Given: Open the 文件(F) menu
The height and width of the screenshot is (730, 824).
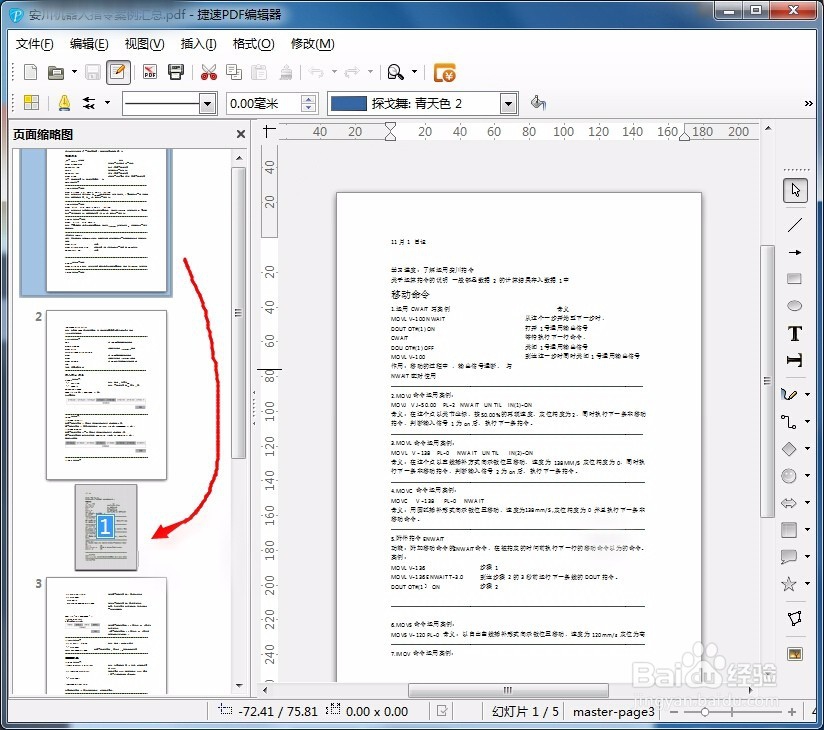Looking at the screenshot, I should pyautogui.click(x=35, y=44).
